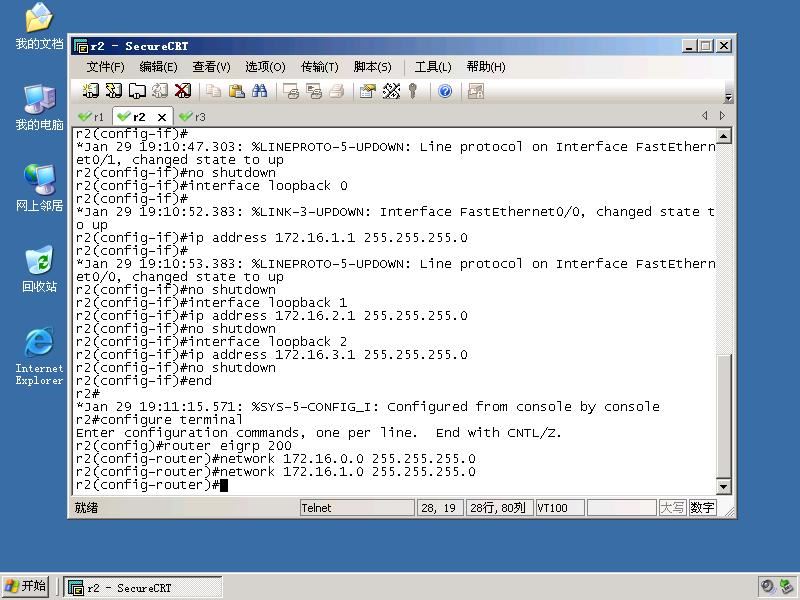Image resolution: width=800 pixels, height=600 pixels.
Task: Click '28行, 80列' status entry
Action: tap(499, 508)
